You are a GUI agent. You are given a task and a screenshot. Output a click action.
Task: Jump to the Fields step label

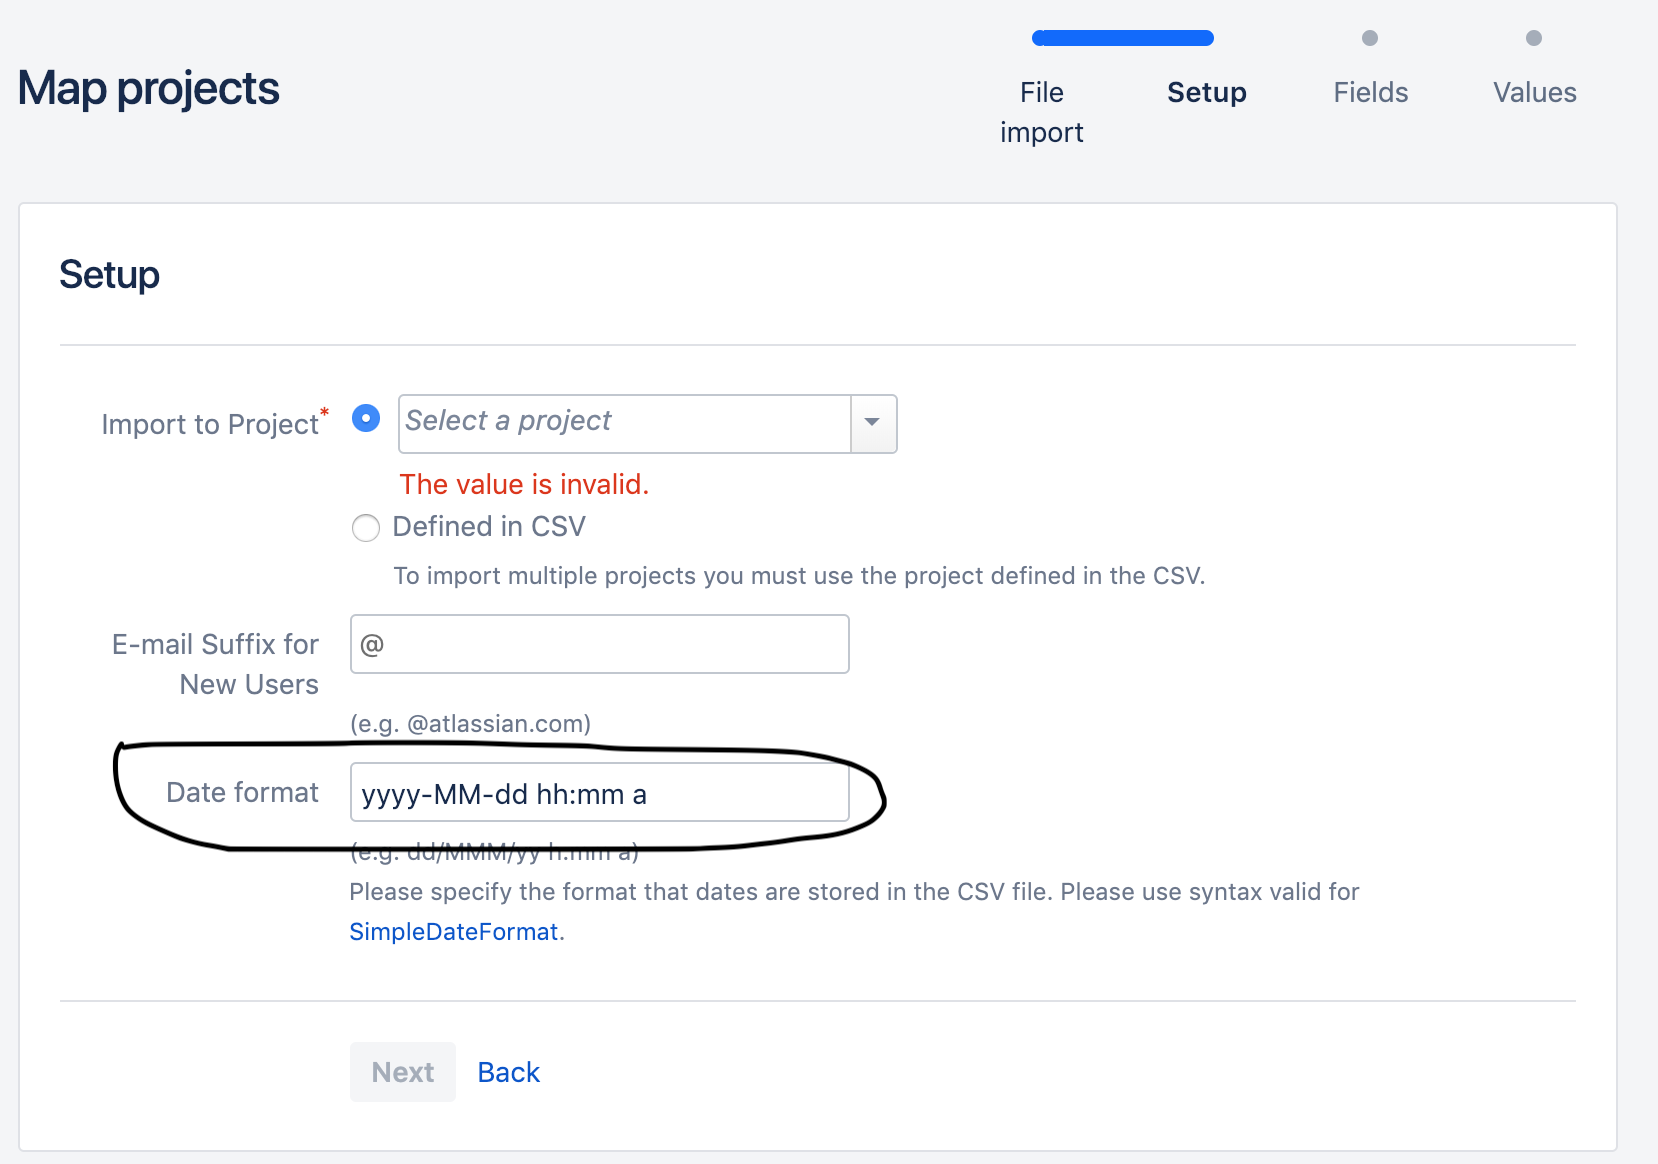(x=1370, y=93)
